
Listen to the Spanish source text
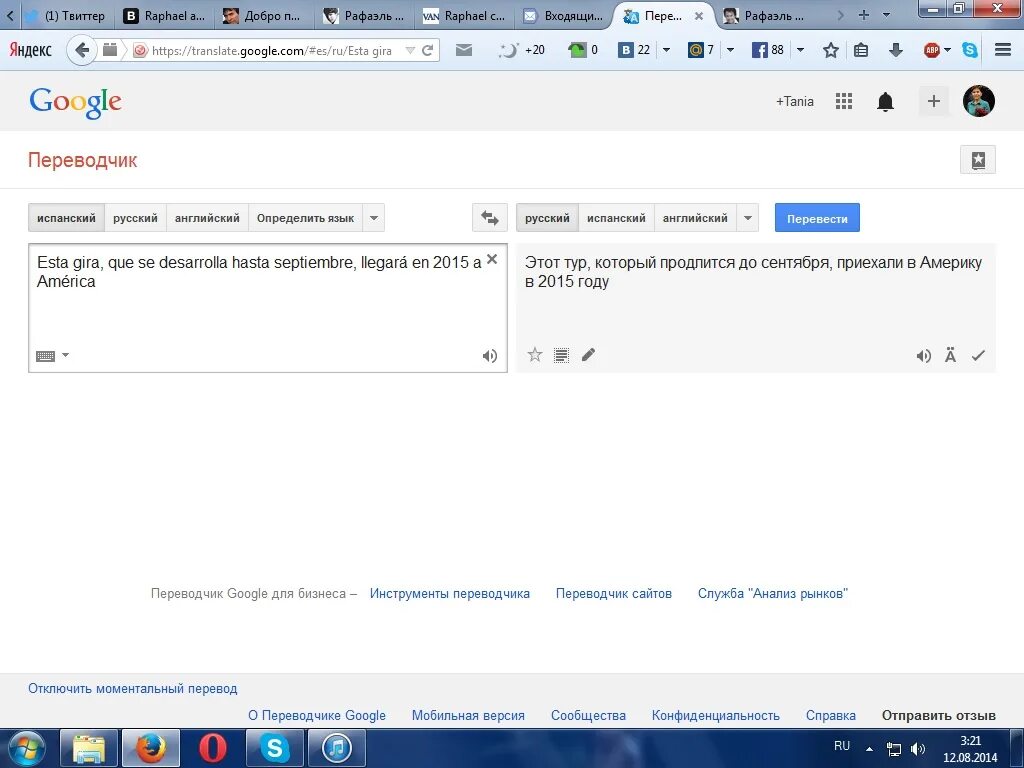[490, 356]
